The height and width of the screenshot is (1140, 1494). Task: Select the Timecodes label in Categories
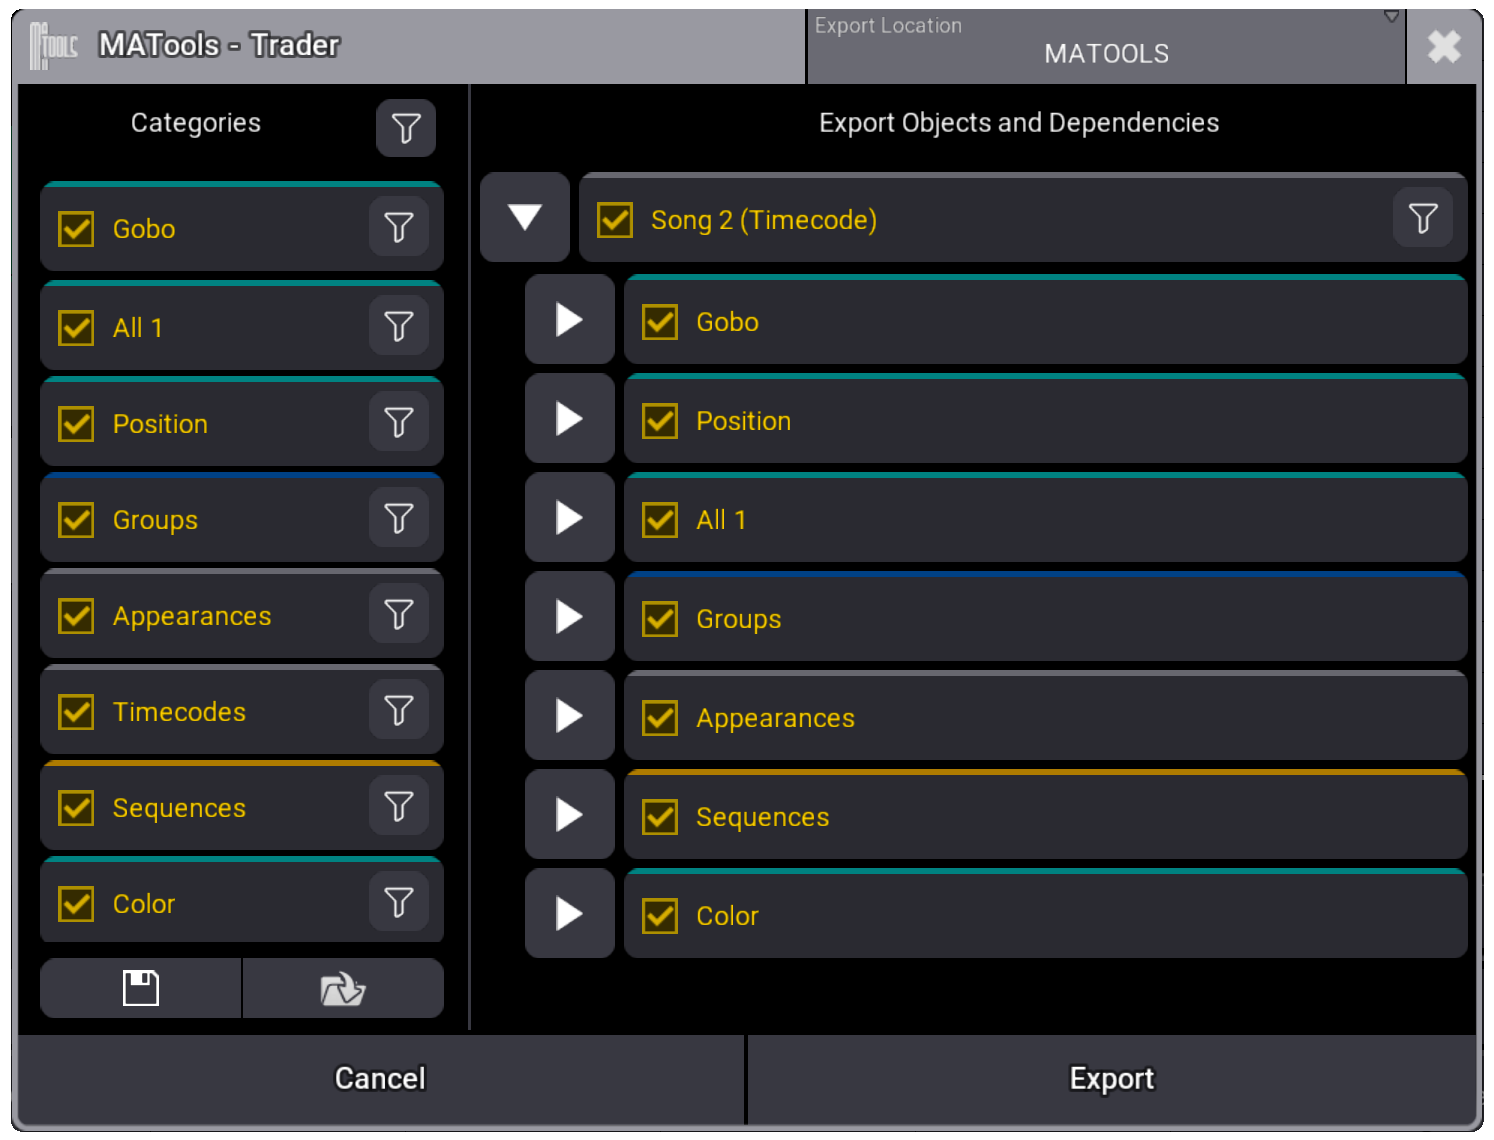click(x=179, y=712)
